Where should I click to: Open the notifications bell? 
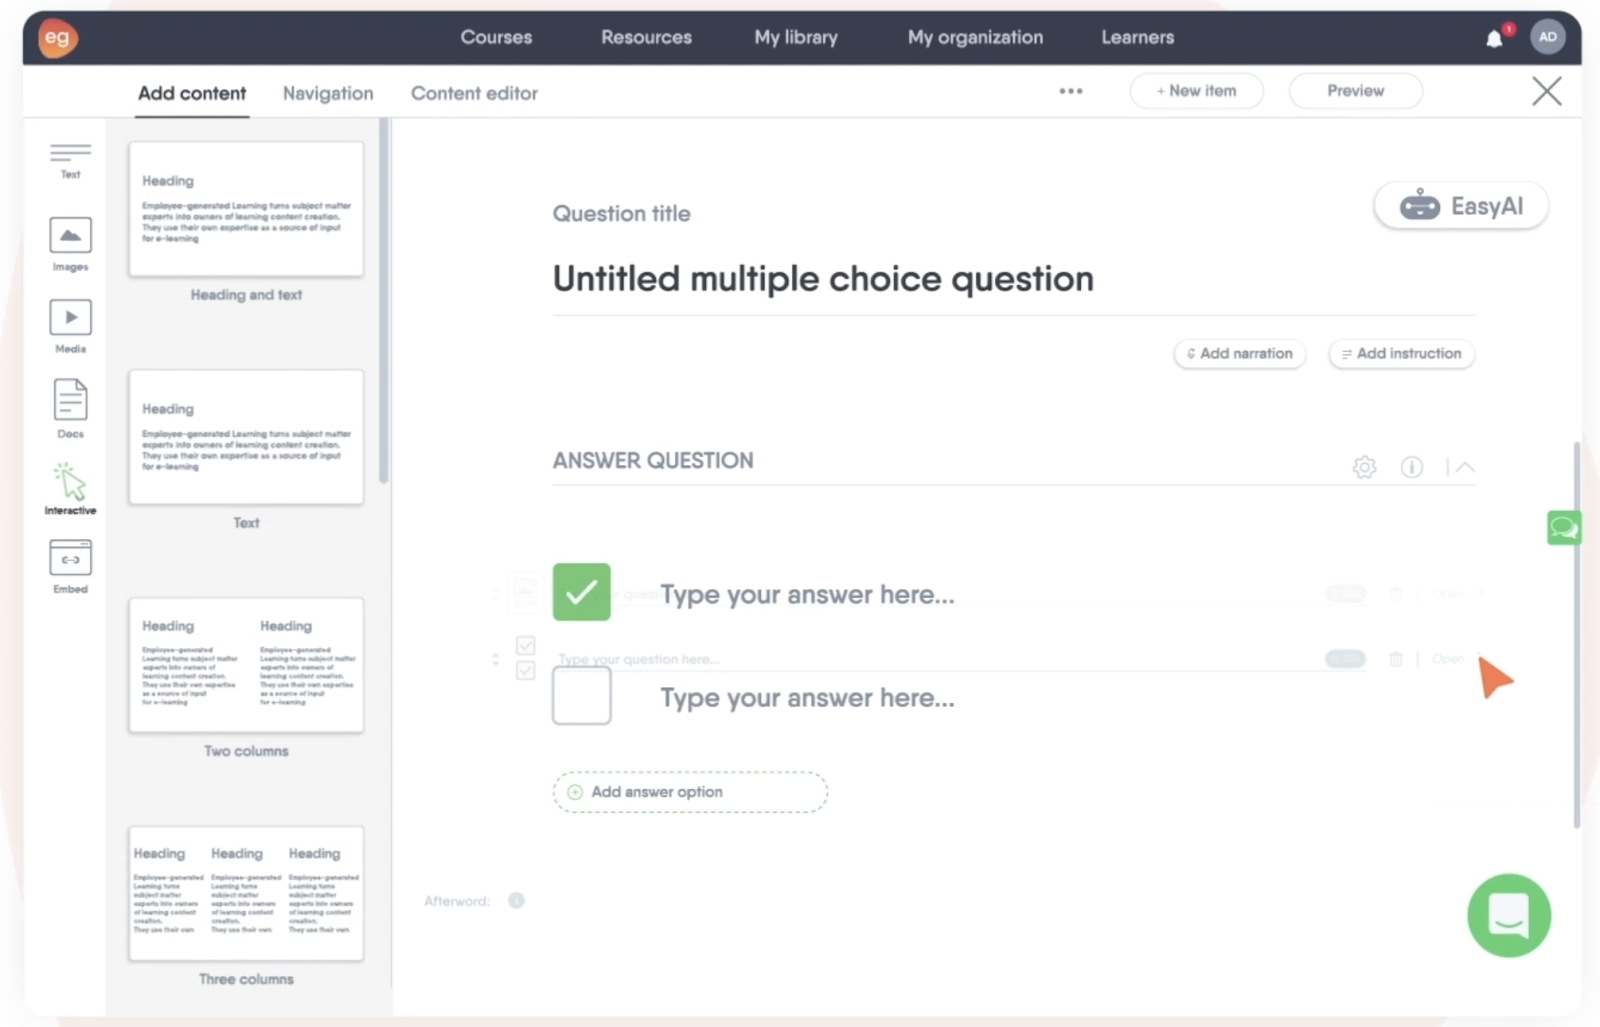point(1494,38)
